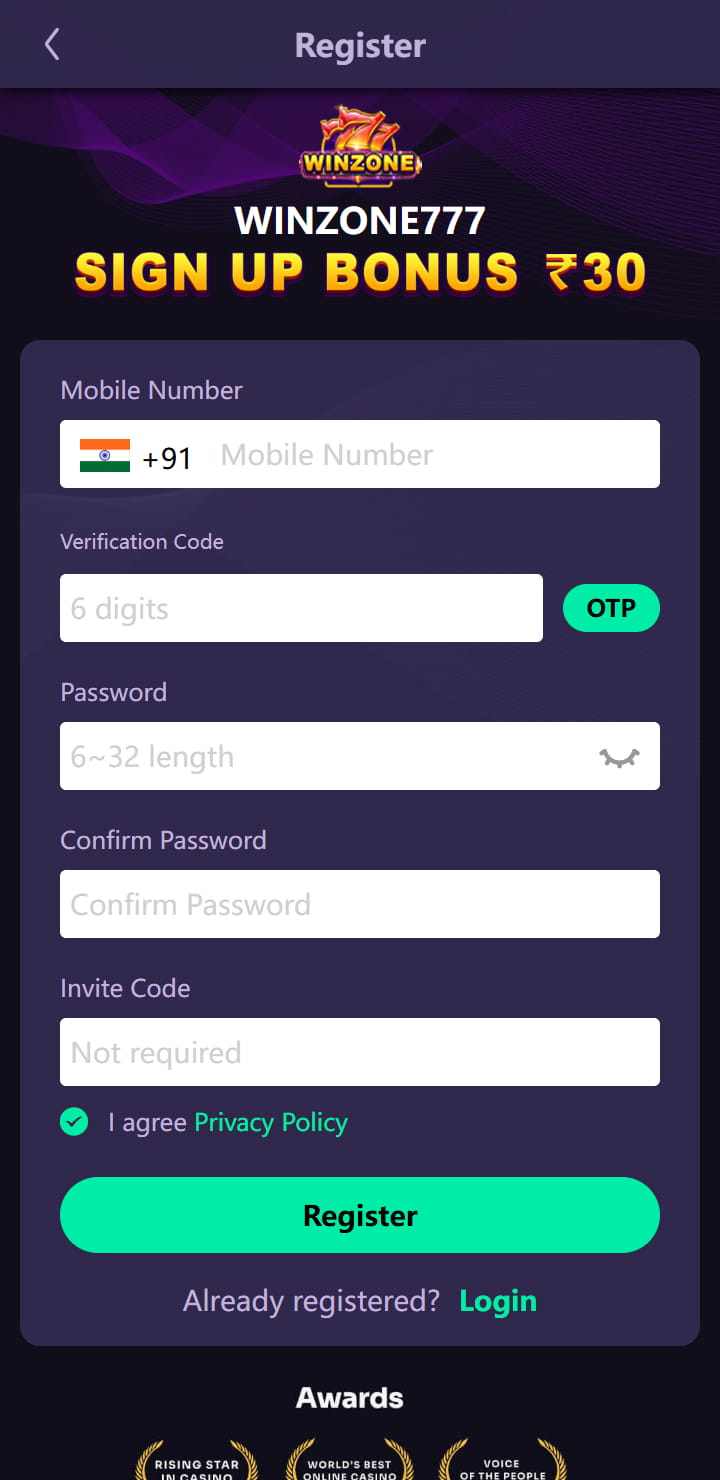720x1480 pixels.
Task: Click the Confirm Password input field
Action: [x=360, y=904]
